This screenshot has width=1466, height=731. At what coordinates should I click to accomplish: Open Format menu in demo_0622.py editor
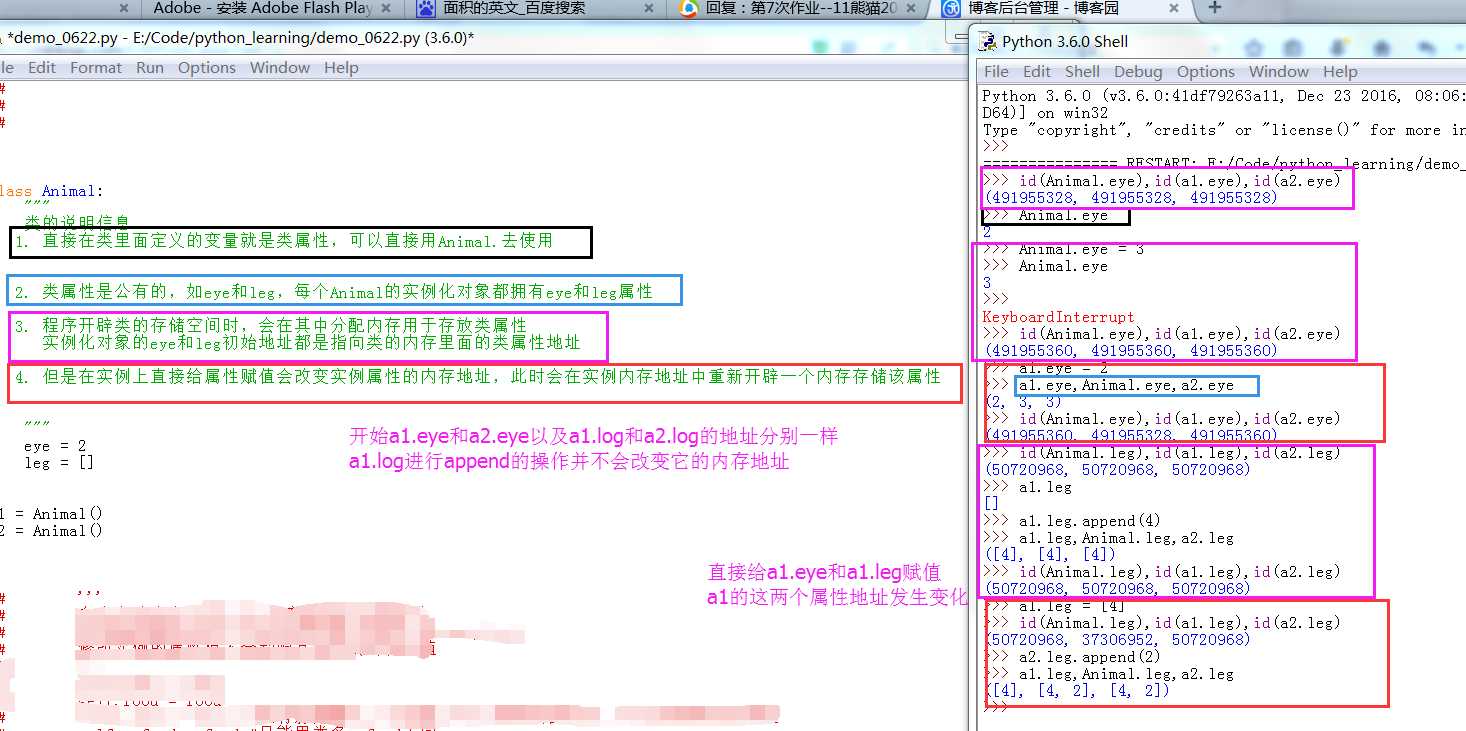tap(96, 68)
